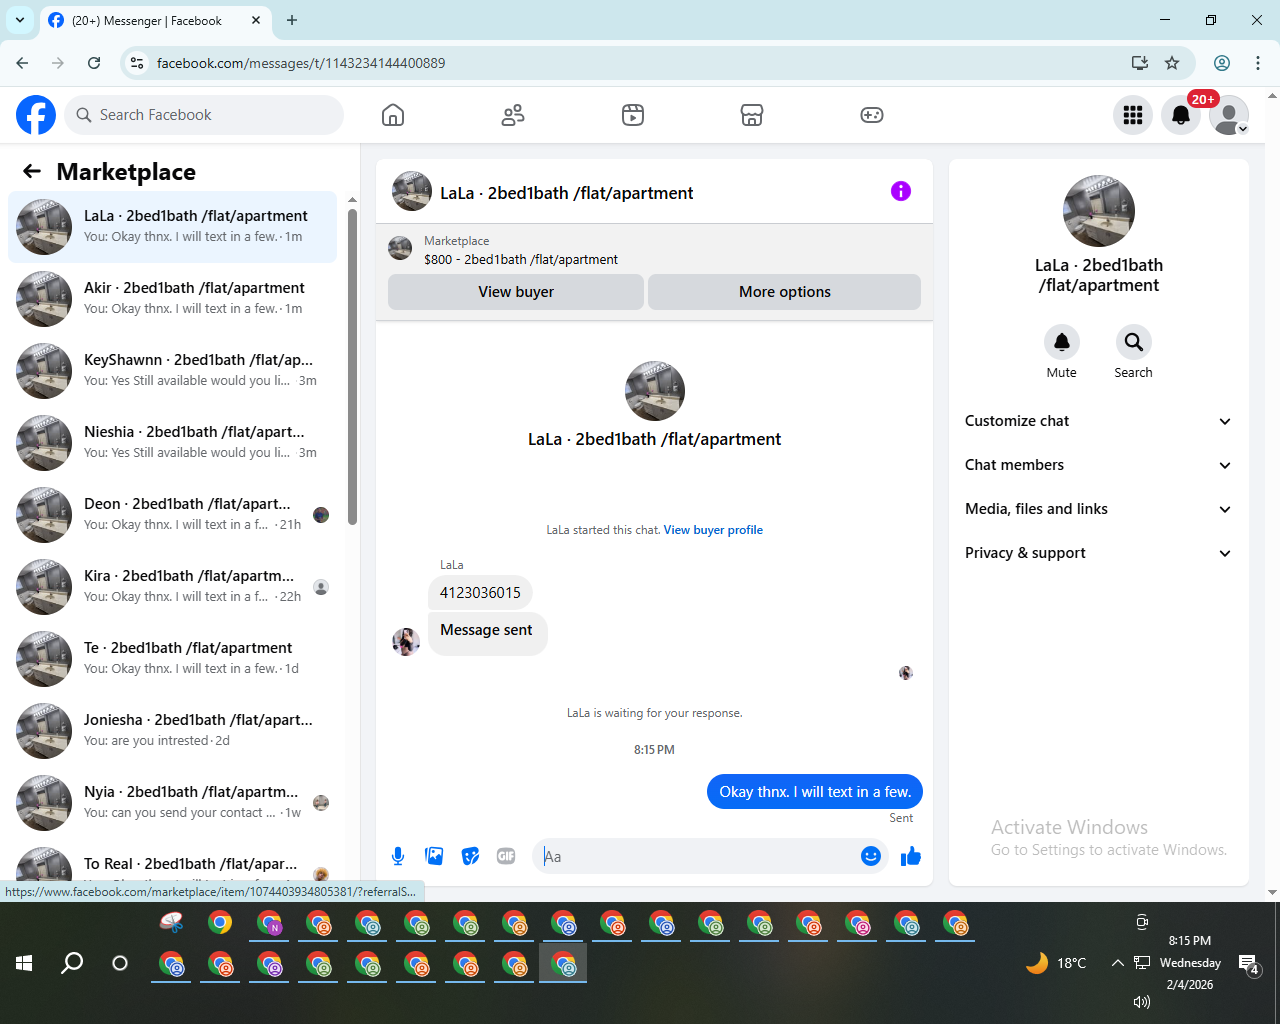Choose a GIF for the message
This screenshot has height=1024, width=1280.
[506, 856]
